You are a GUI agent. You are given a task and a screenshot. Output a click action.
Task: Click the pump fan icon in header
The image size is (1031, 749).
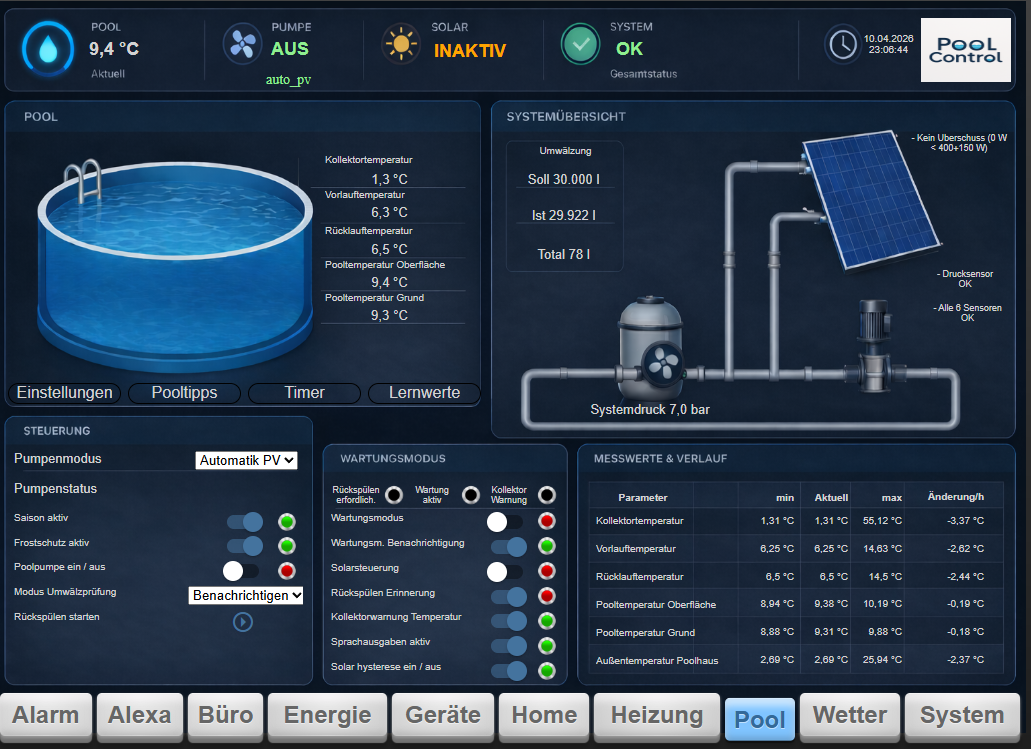243,45
